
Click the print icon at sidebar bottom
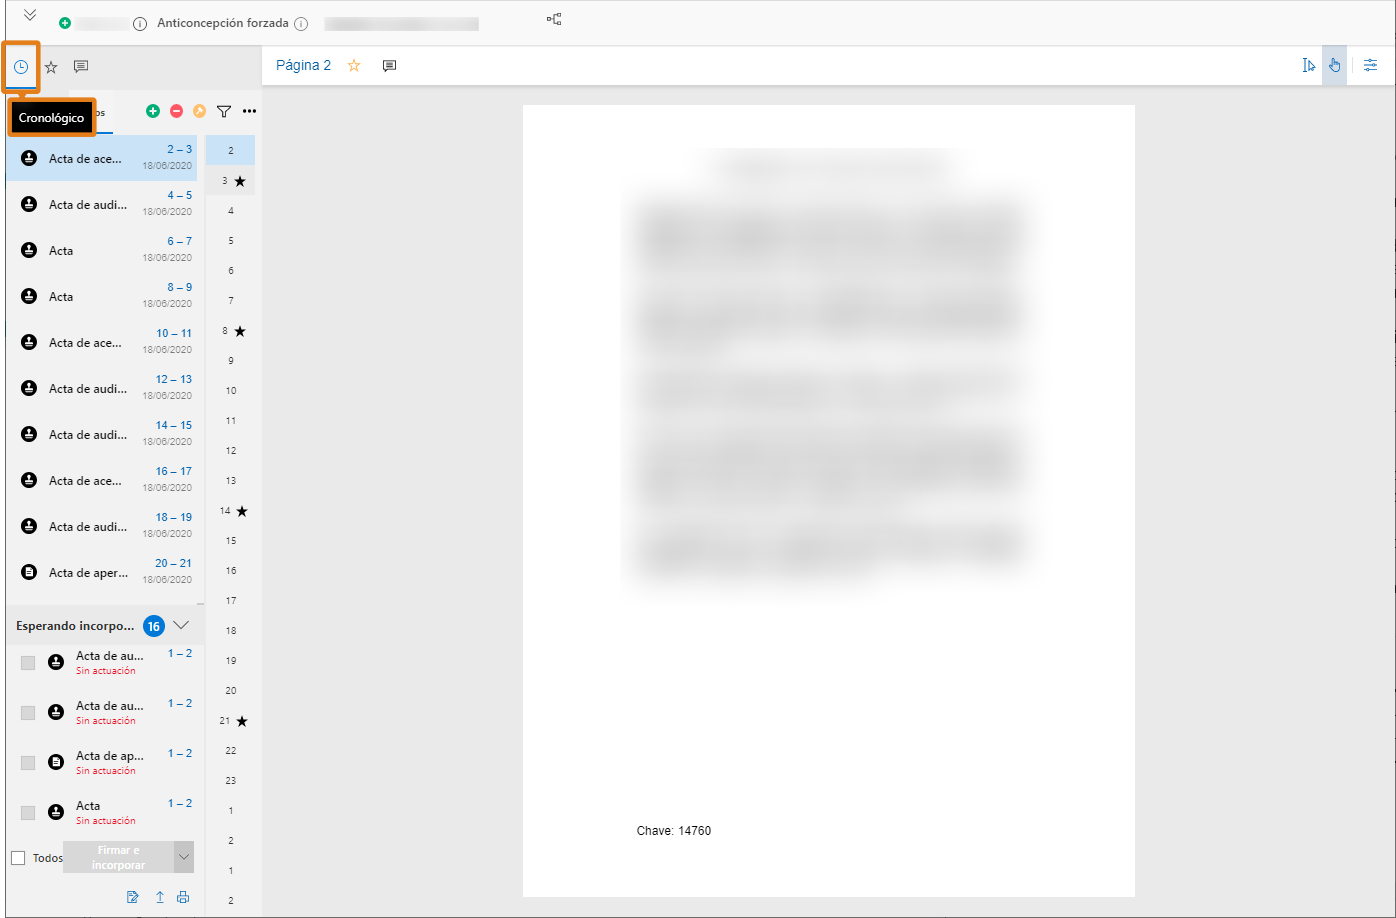coord(183,897)
